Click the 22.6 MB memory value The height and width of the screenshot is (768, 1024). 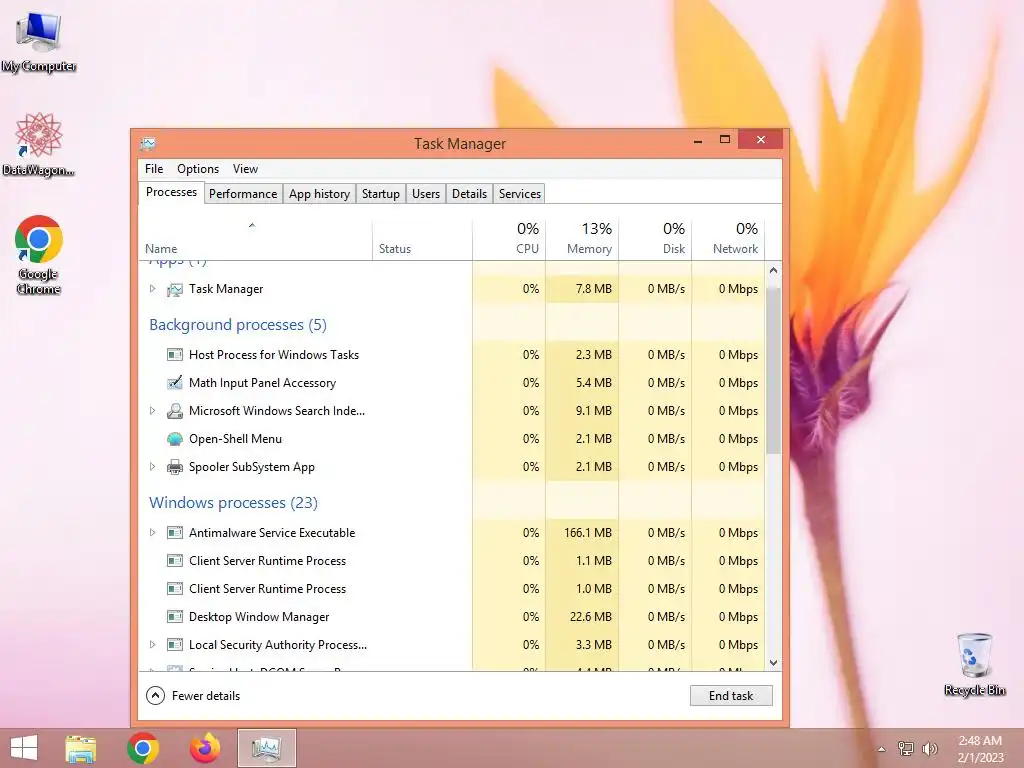pyautogui.click(x=590, y=616)
